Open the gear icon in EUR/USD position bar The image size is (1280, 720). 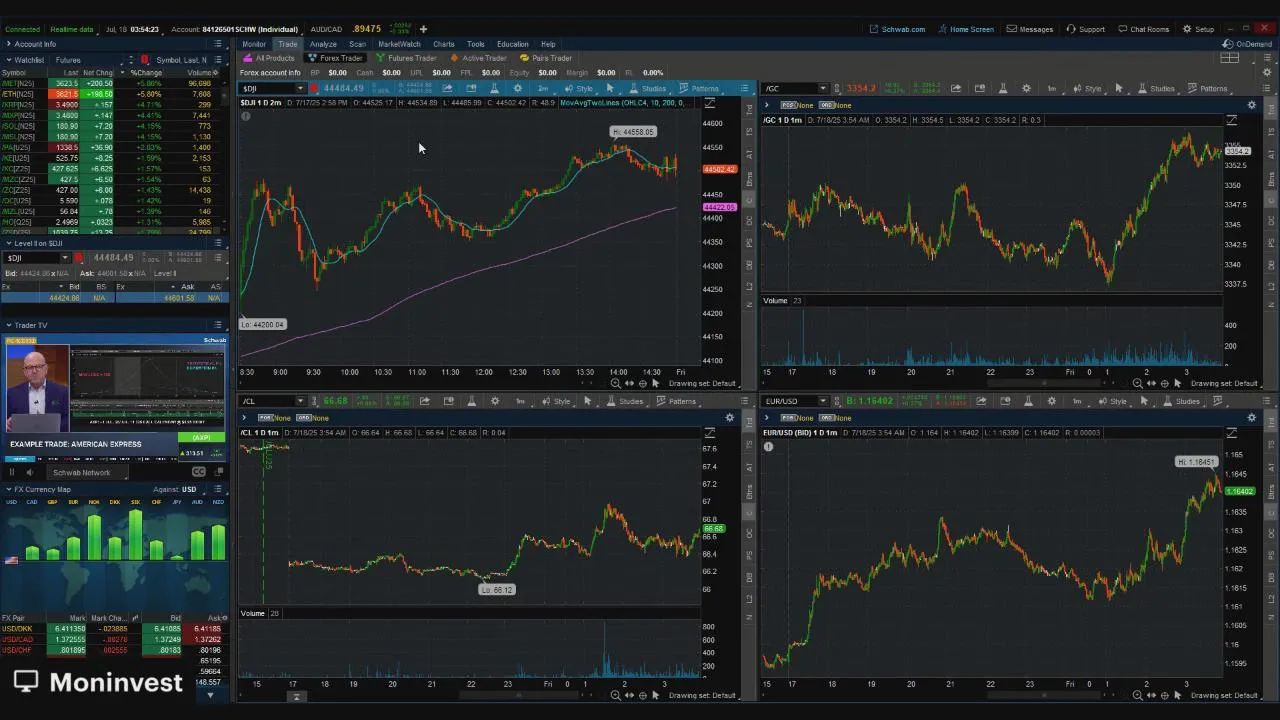[1252, 418]
